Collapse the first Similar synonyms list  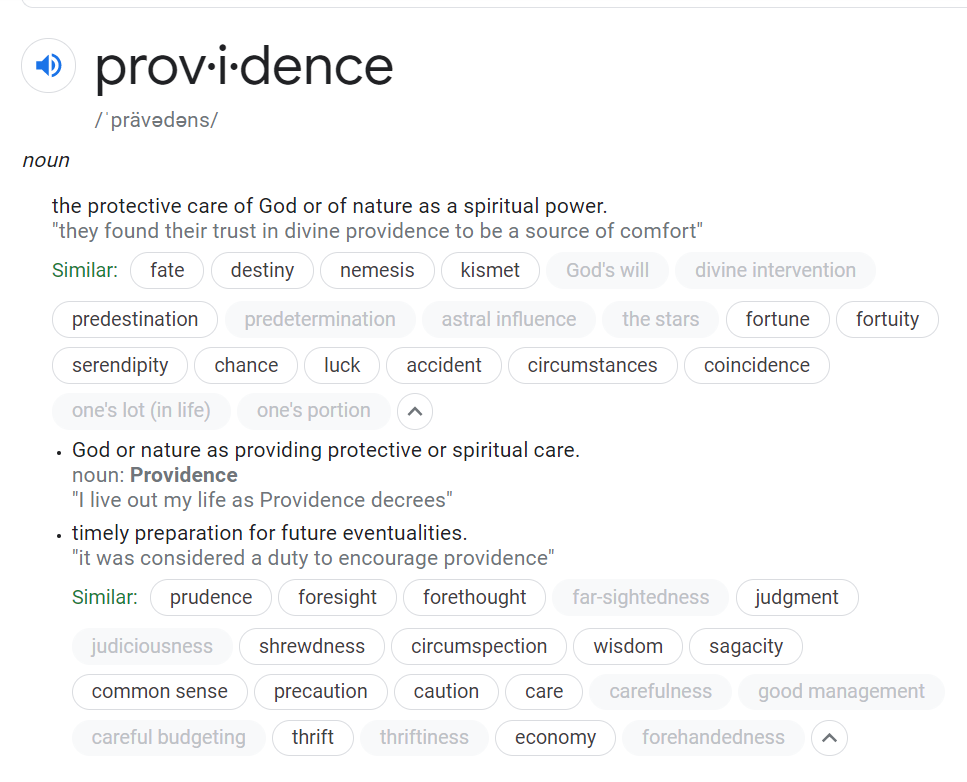415,411
